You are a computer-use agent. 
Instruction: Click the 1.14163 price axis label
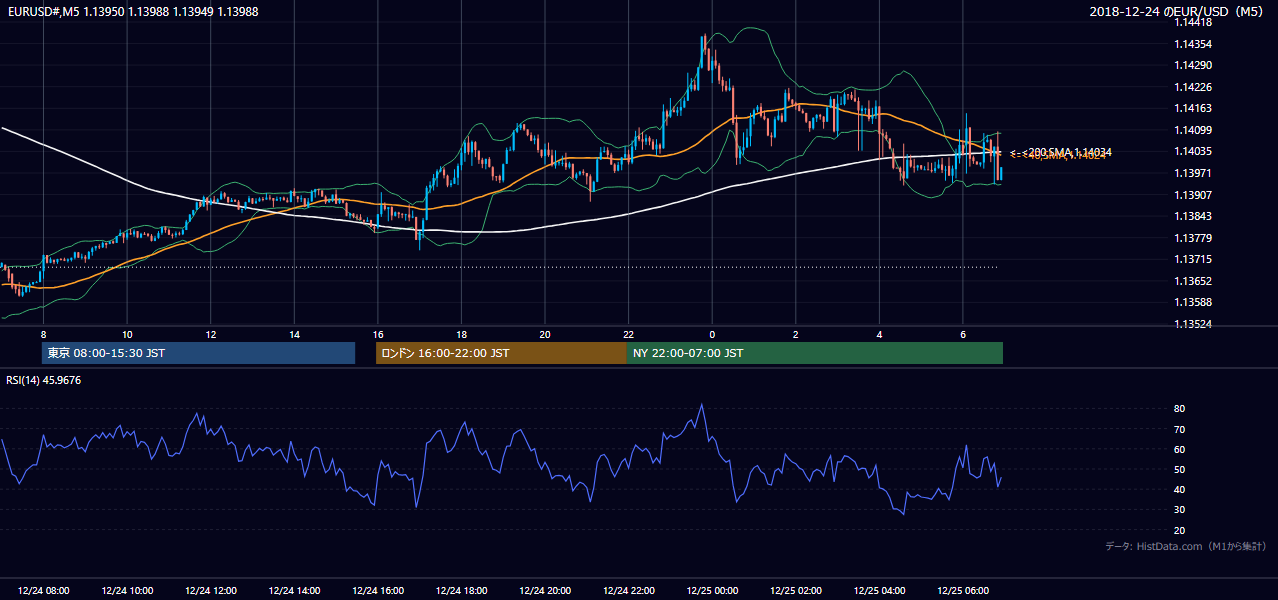pyautogui.click(x=1192, y=108)
